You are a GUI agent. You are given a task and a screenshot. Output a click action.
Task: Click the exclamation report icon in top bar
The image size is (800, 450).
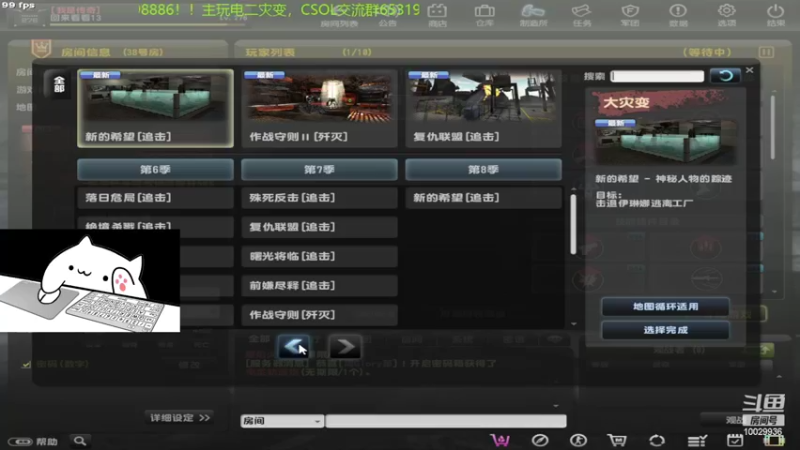[678, 14]
